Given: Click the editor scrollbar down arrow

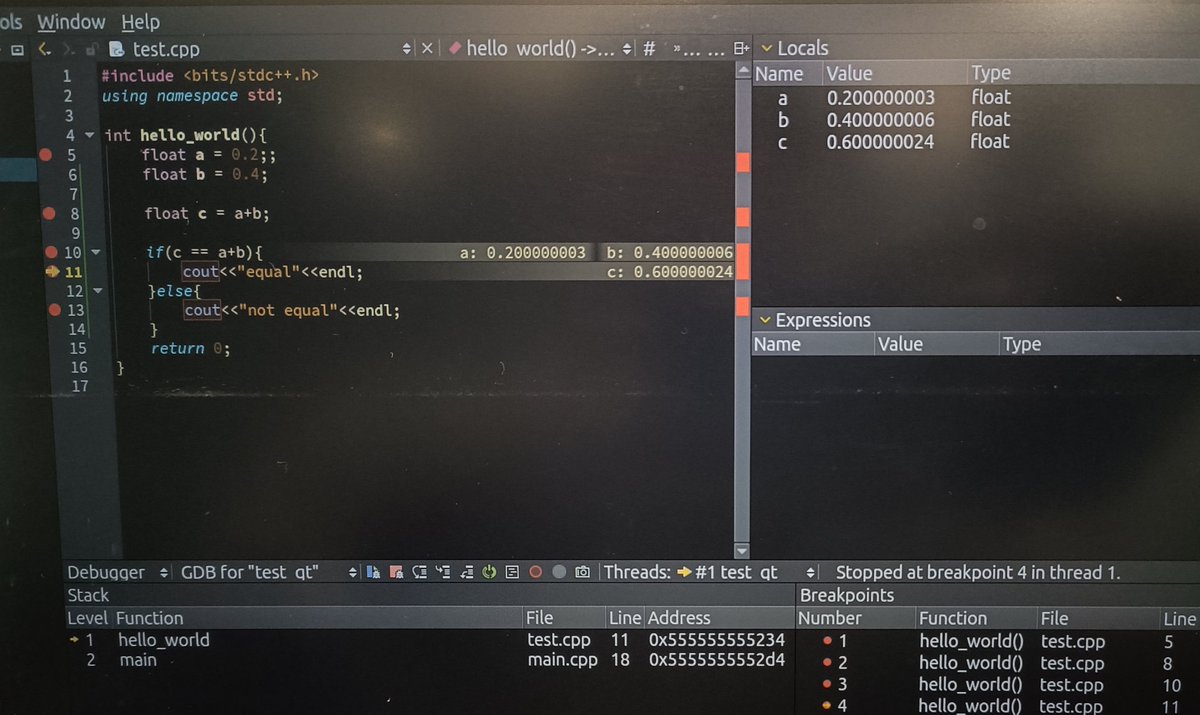Looking at the screenshot, I should (742, 551).
